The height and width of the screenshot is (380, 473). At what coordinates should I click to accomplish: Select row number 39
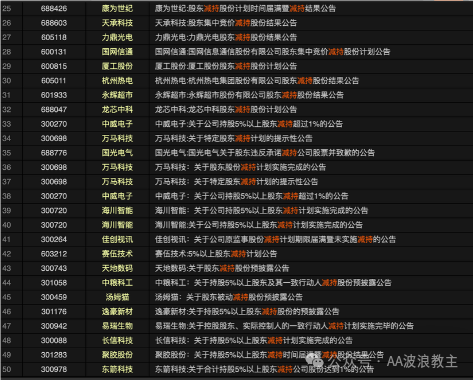7,211
